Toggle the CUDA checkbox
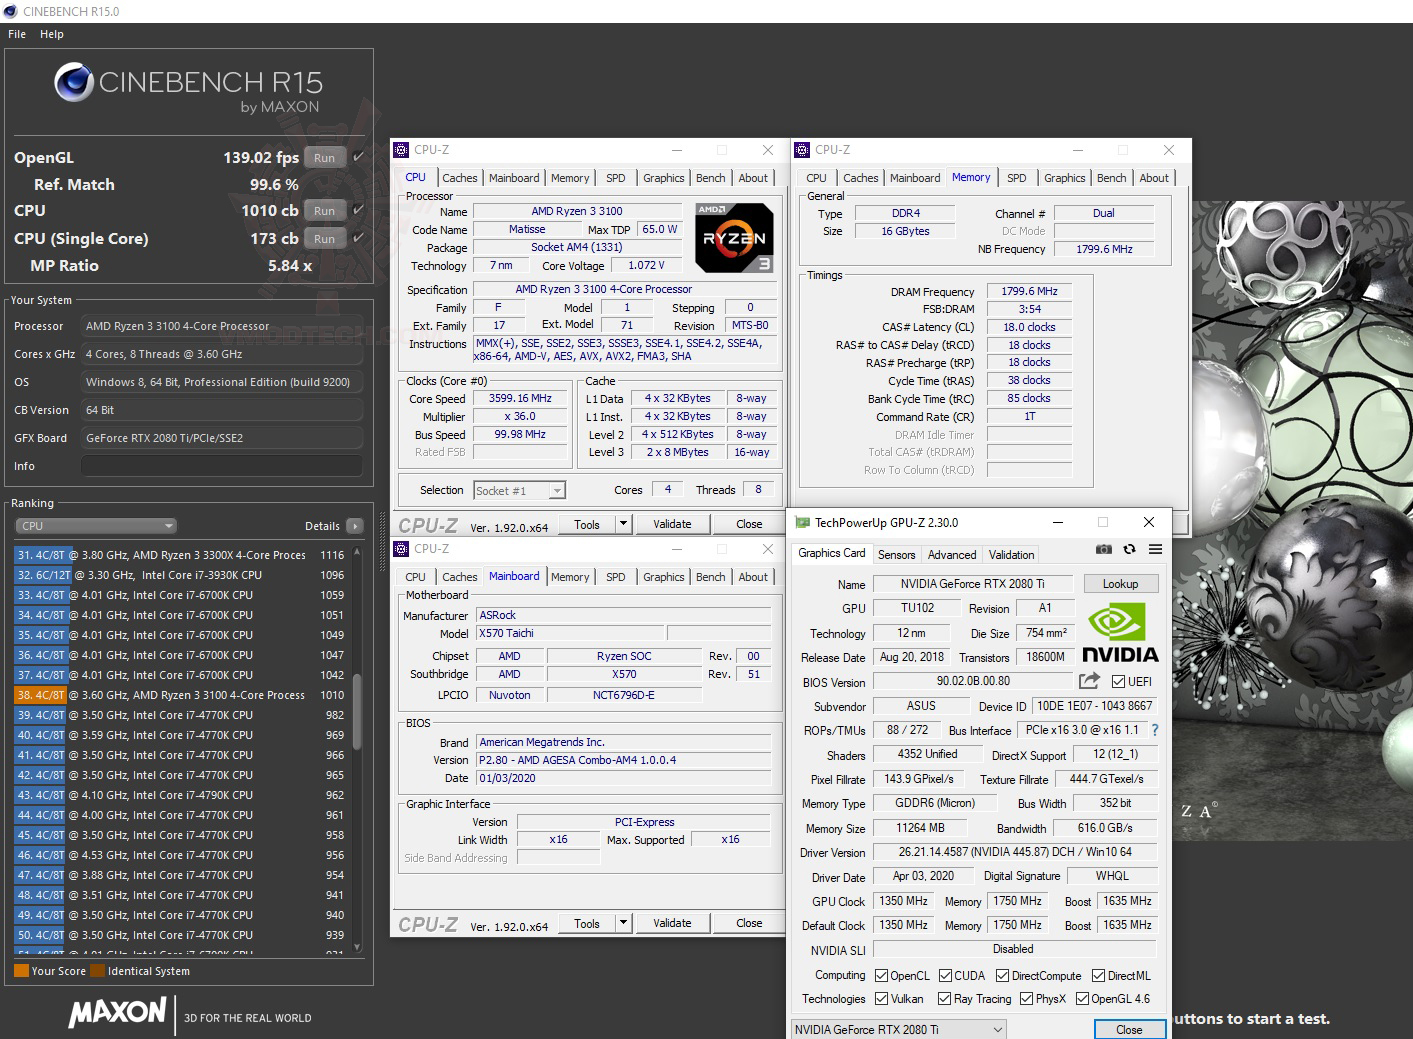The image size is (1413, 1039). click(x=945, y=976)
